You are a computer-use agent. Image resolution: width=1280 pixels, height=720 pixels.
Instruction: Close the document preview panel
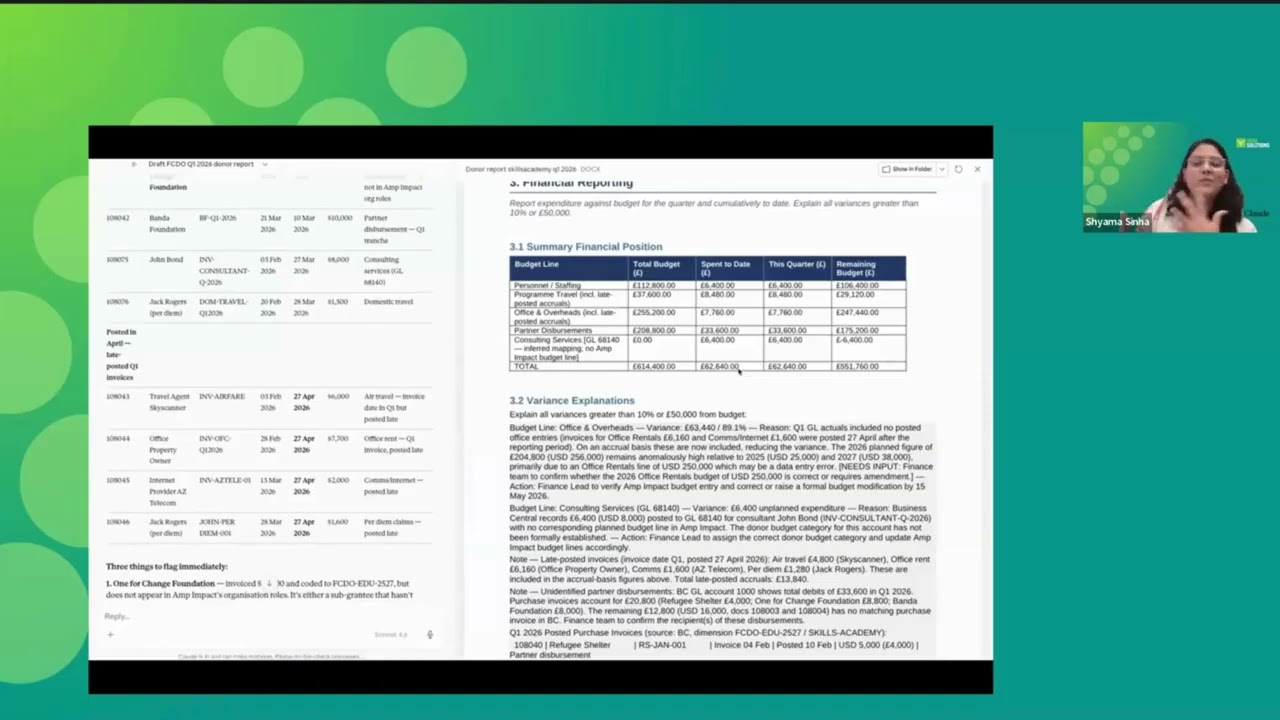(x=977, y=169)
